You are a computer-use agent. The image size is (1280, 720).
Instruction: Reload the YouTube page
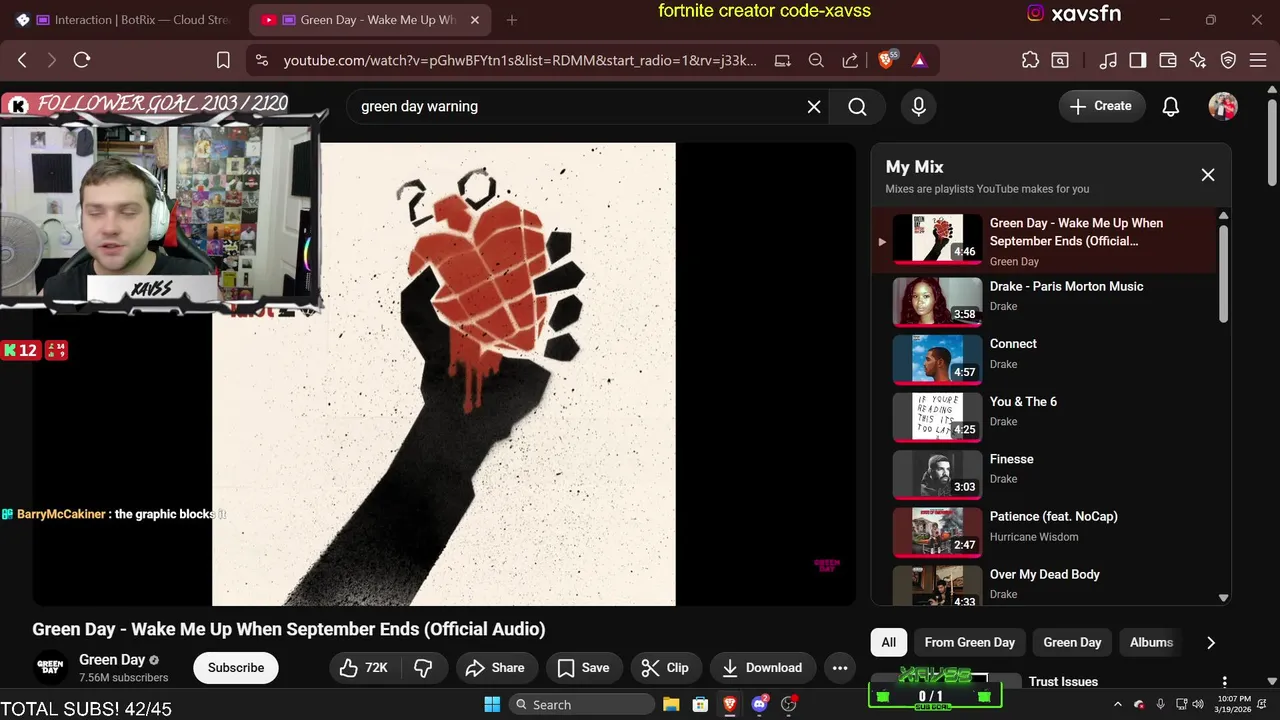[x=82, y=60]
